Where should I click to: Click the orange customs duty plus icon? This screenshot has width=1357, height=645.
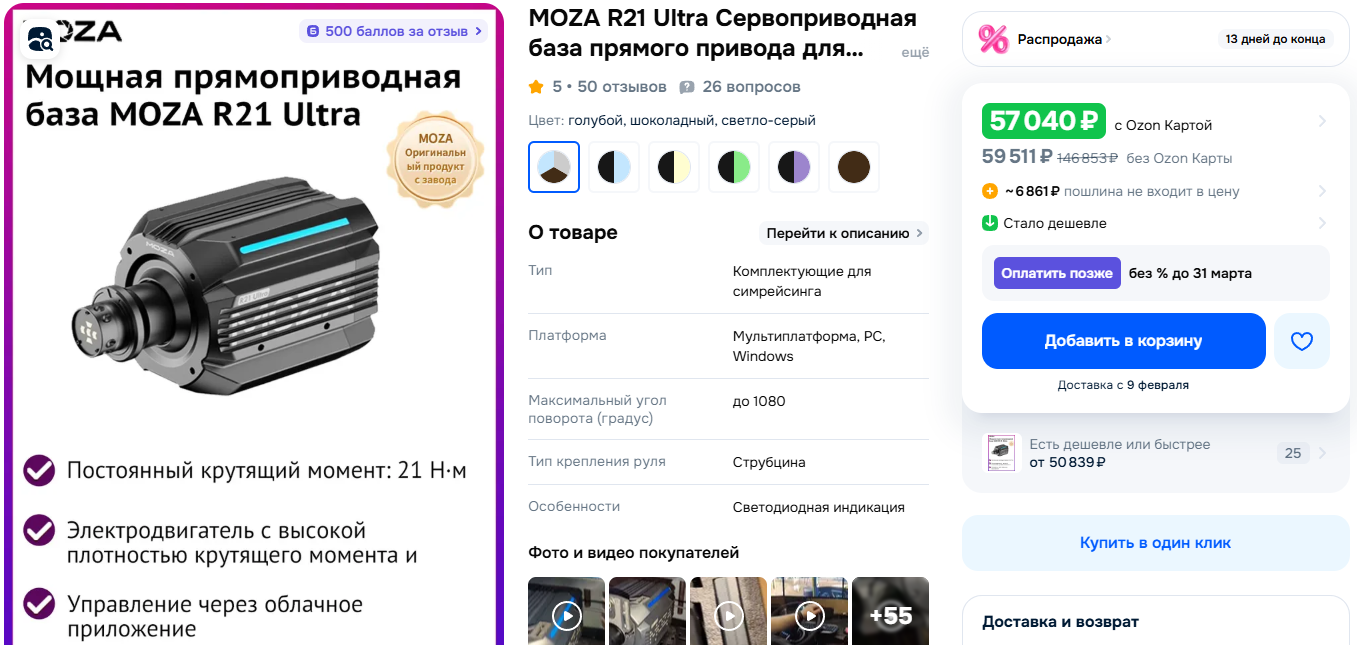[x=990, y=191]
